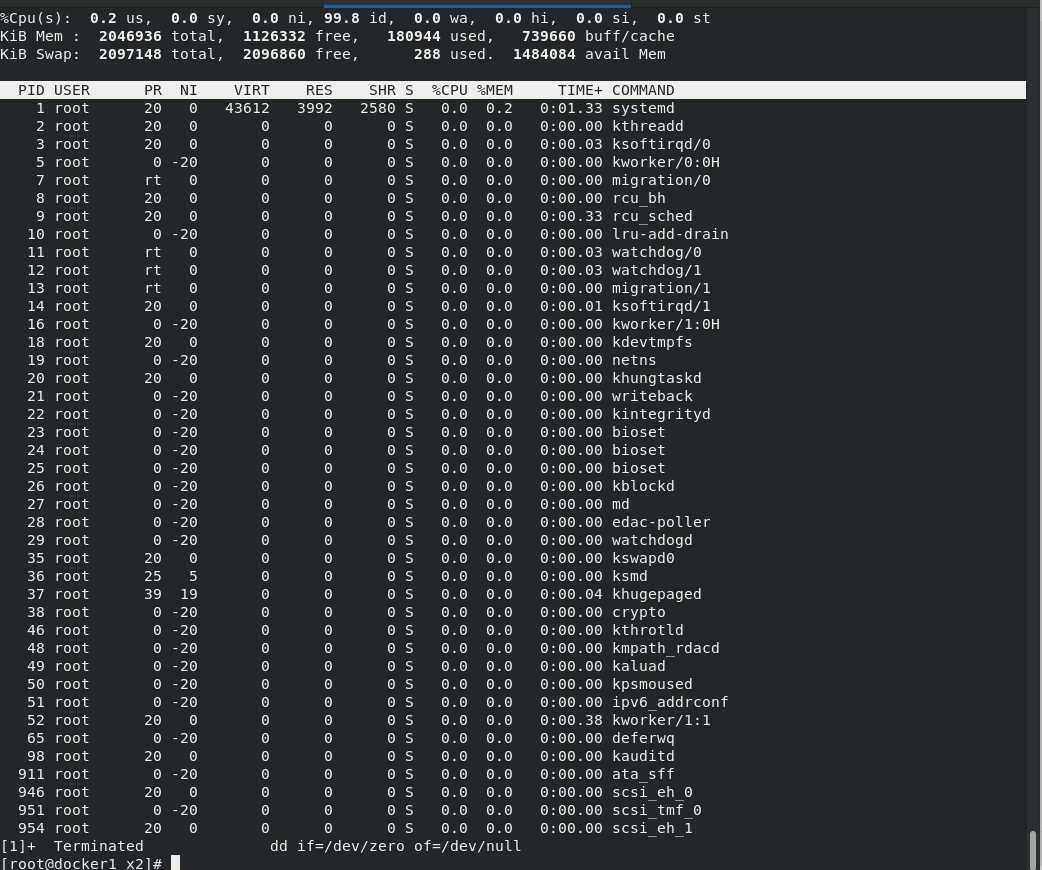1042x870 pixels.
Task: Click the 1484084 avail Mem value
Action: [x=544, y=54]
